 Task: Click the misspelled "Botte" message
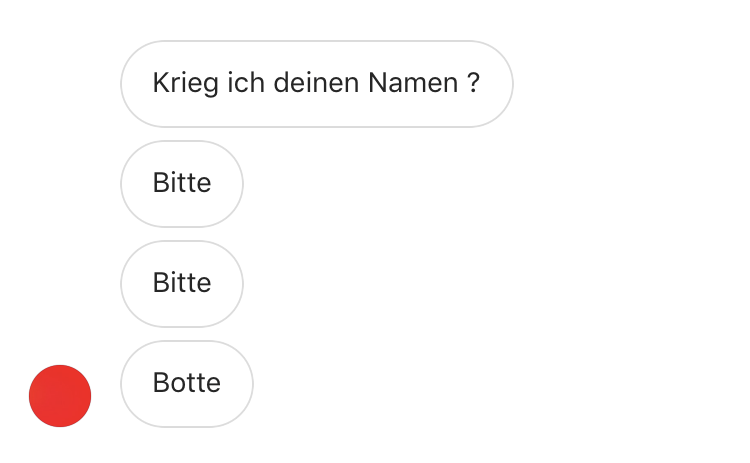click(x=187, y=384)
